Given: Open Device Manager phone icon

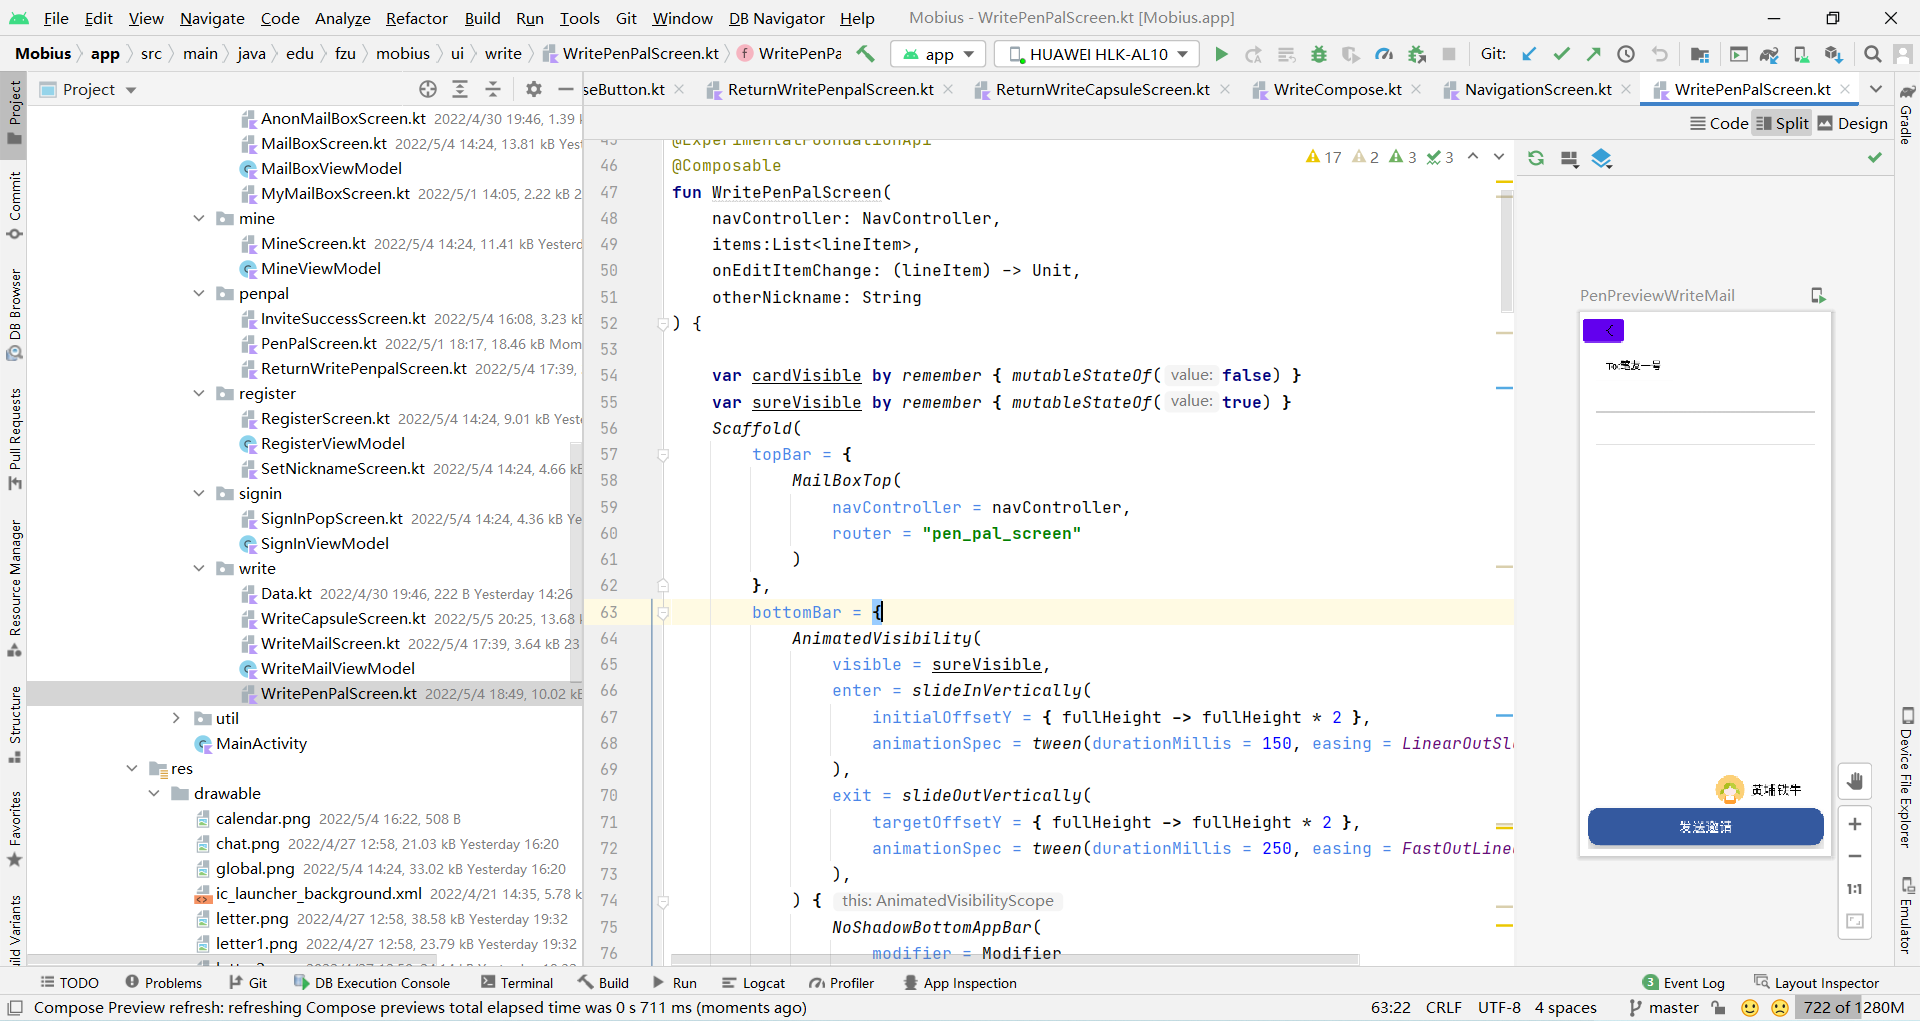Looking at the screenshot, I should tap(1801, 54).
